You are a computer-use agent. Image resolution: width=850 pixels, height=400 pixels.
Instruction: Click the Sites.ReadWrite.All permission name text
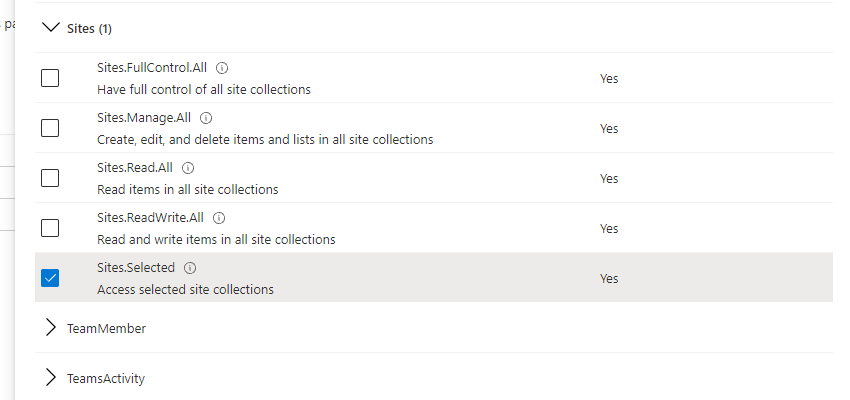[x=151, y=218]
